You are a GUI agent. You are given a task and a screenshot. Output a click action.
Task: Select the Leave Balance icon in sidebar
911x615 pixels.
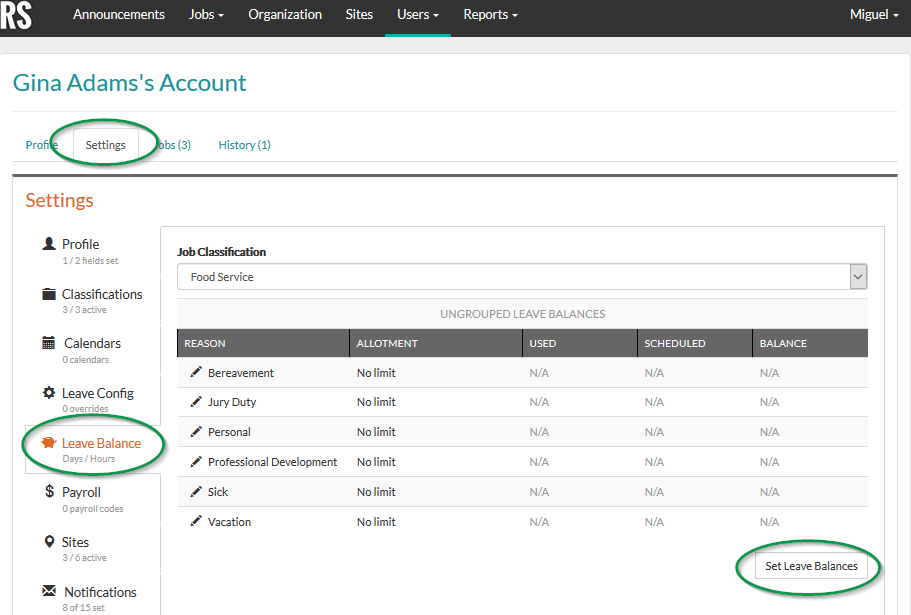click(50, 441)
